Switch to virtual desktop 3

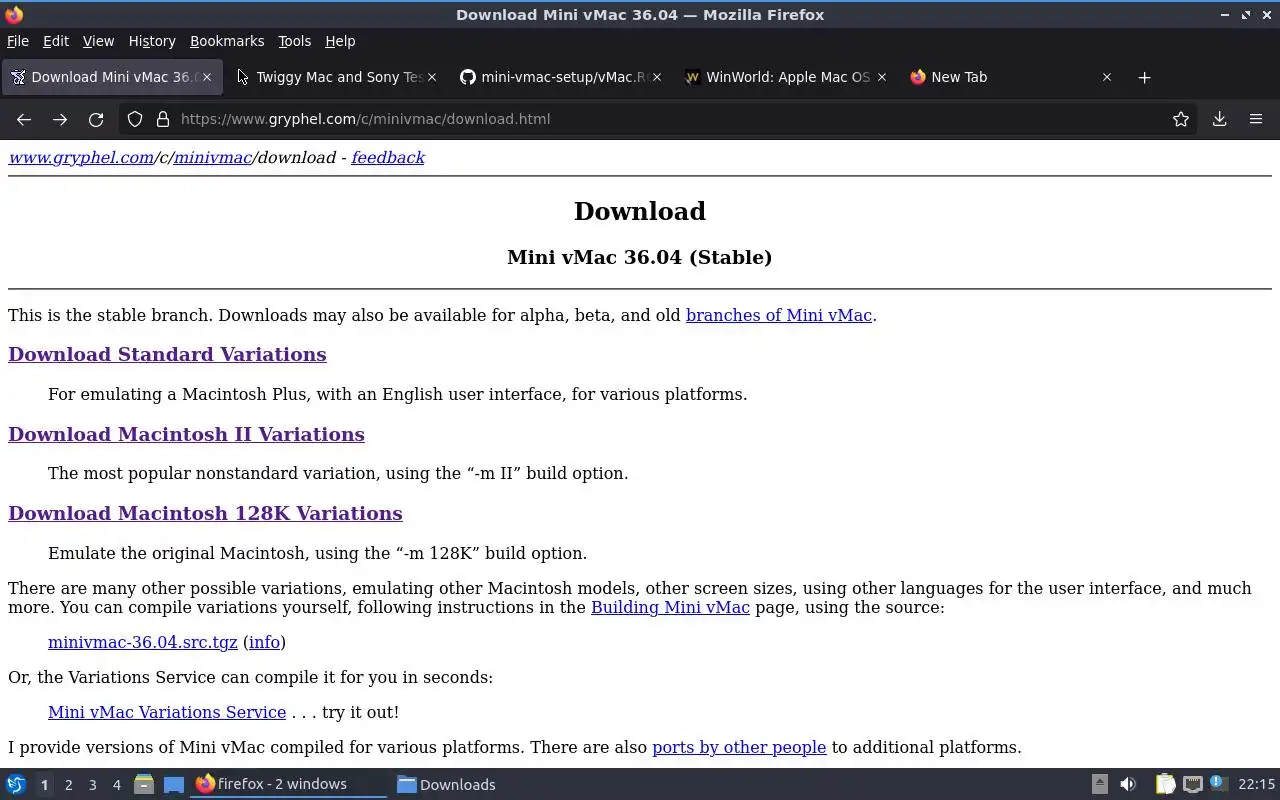pos(92,785)
